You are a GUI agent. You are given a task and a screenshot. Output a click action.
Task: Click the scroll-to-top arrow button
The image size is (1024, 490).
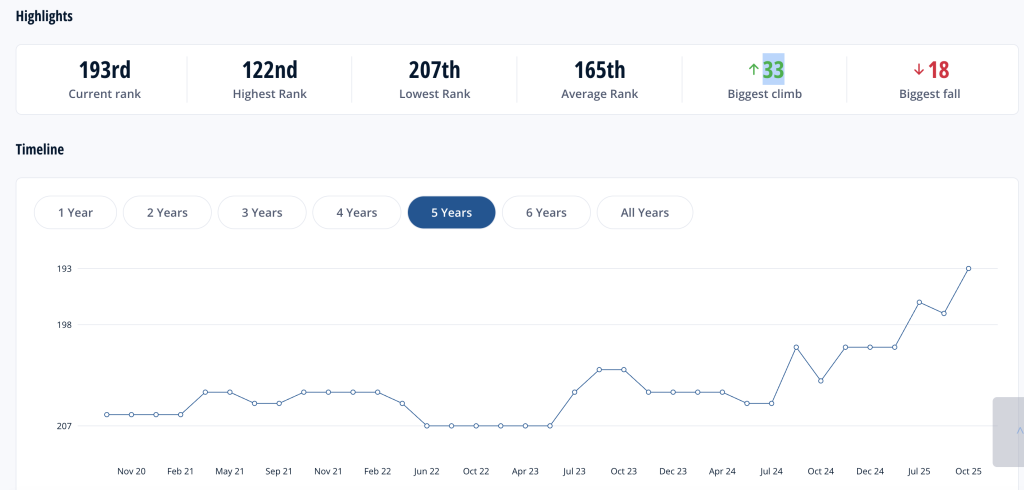pyautogui.click(x=1010, y=432)
